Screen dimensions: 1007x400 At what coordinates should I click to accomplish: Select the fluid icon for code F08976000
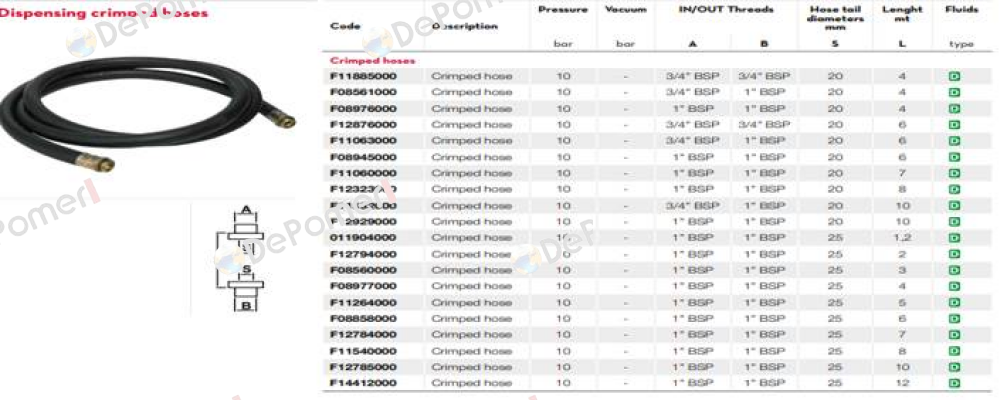pyautogui.click(x=954, y=109)
